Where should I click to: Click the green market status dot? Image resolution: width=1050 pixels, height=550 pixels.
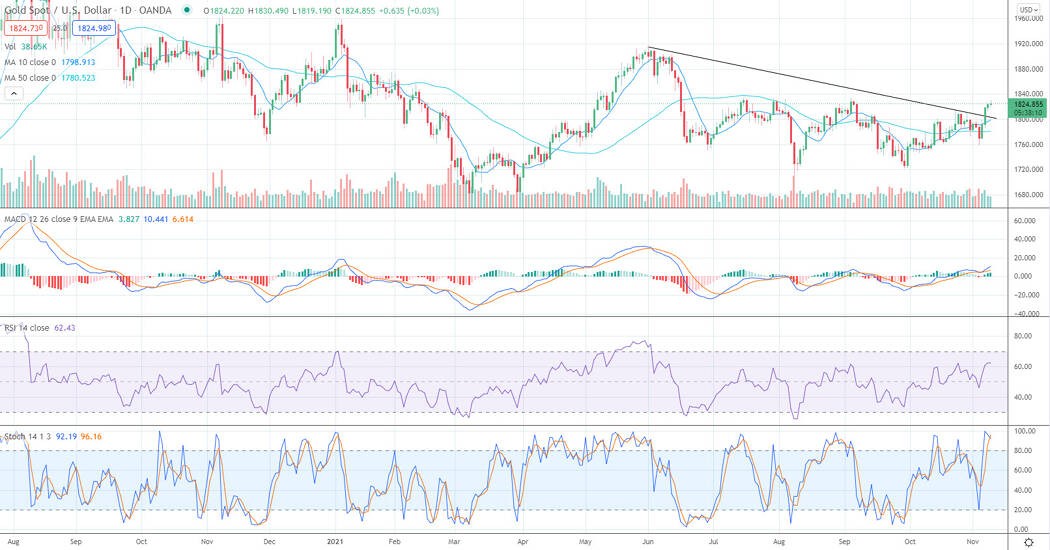point(187,10)
